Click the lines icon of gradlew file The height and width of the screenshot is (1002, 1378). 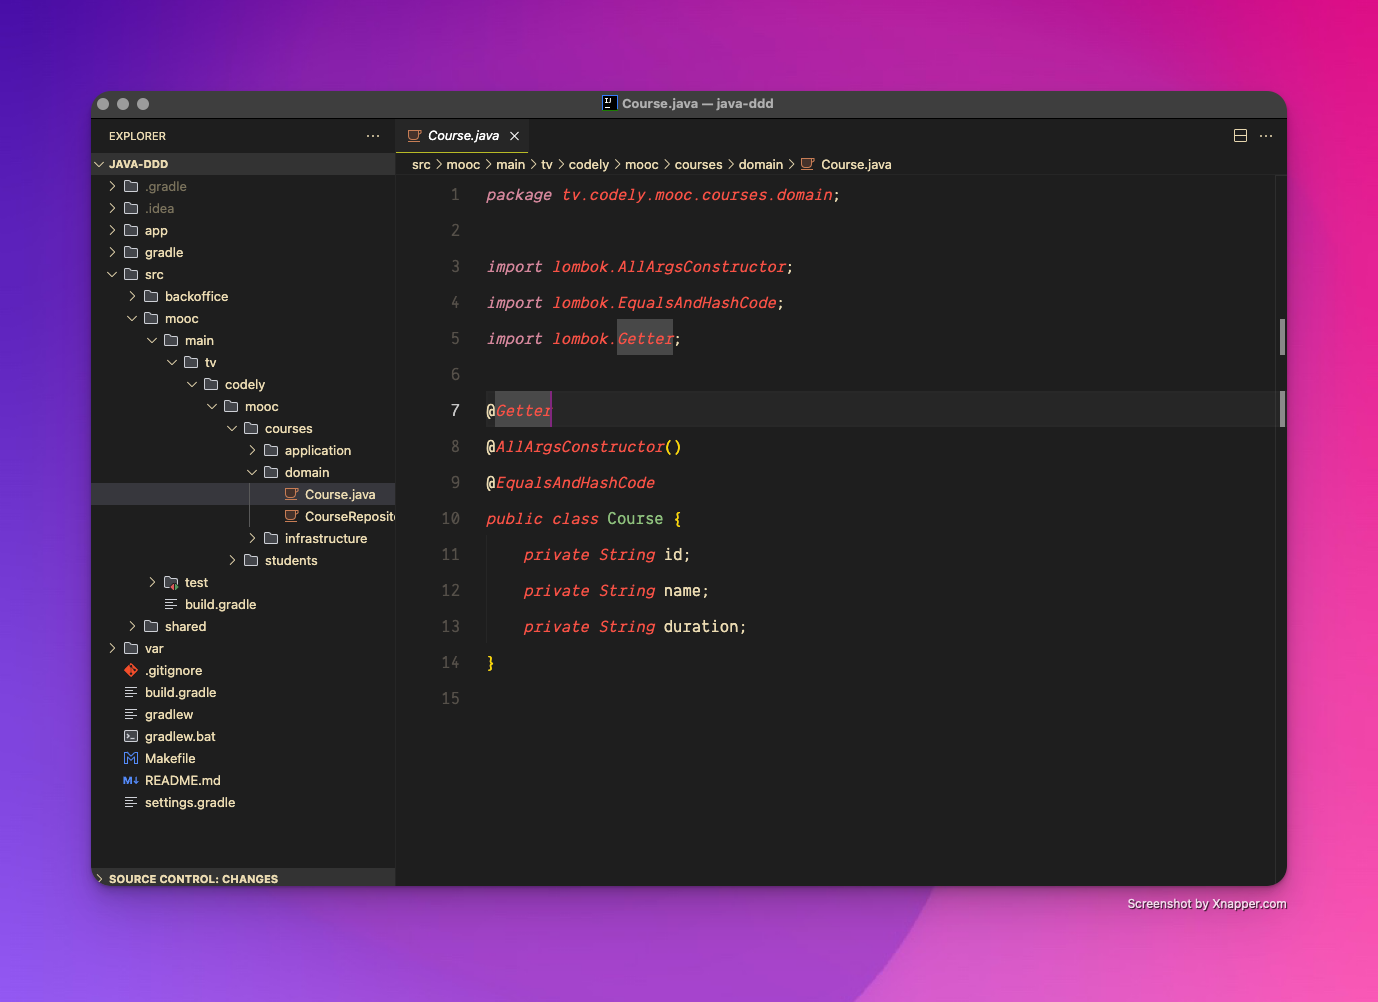(131, 714)
